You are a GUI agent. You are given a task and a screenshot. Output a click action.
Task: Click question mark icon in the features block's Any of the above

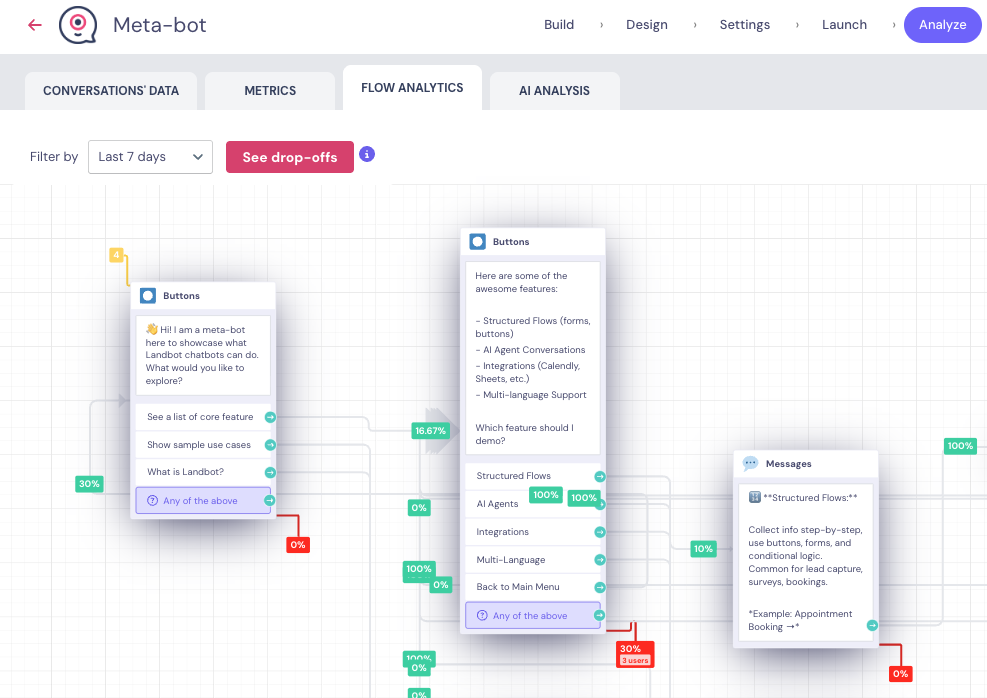[482, 616]
